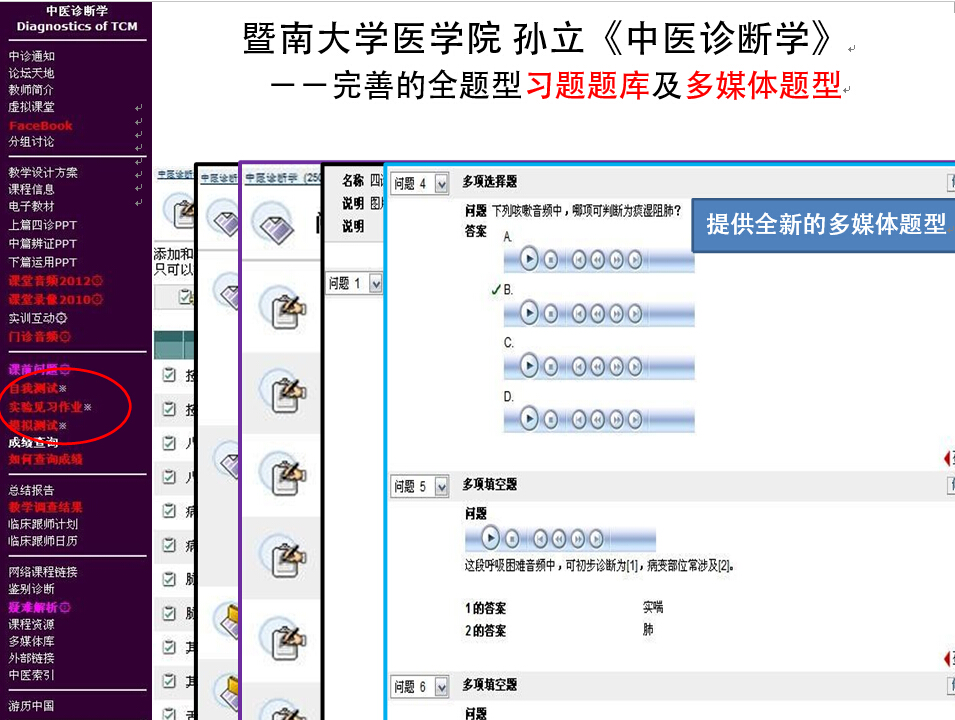Image resolution: width=955 pixels, height=720 pixels.
Task: Skip to next track in answer B player
Action: click(635, 314)
